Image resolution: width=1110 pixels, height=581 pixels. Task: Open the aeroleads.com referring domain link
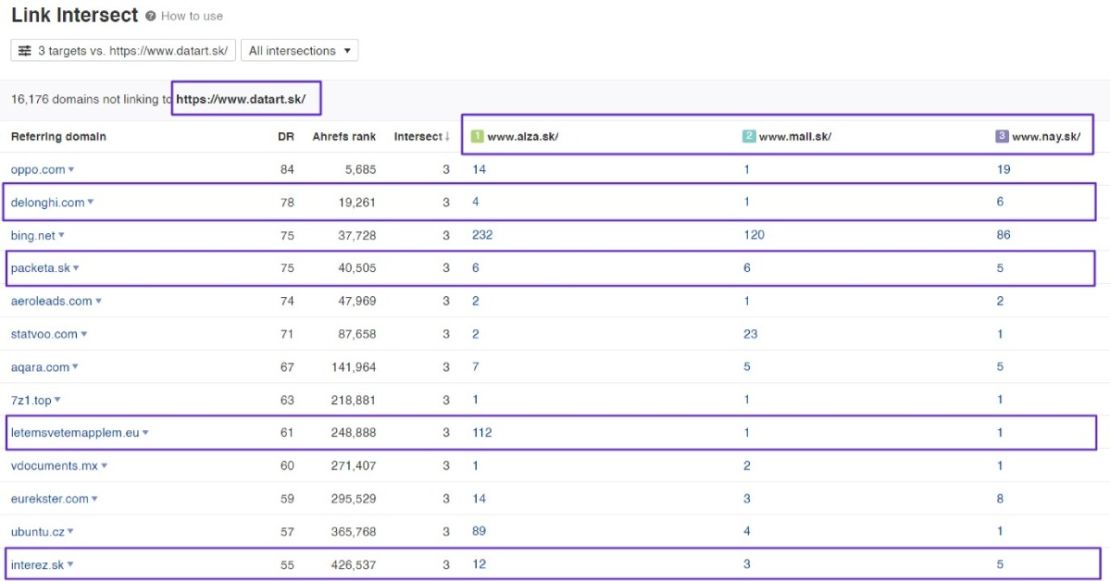coord(51,301)
